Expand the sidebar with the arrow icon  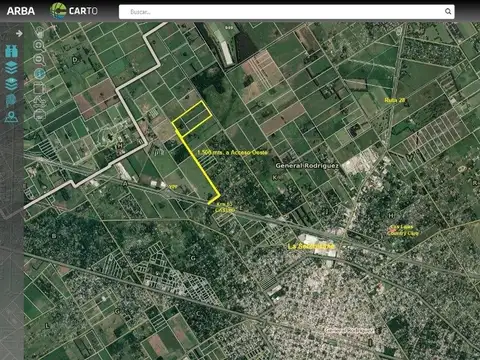coord(19,33)
